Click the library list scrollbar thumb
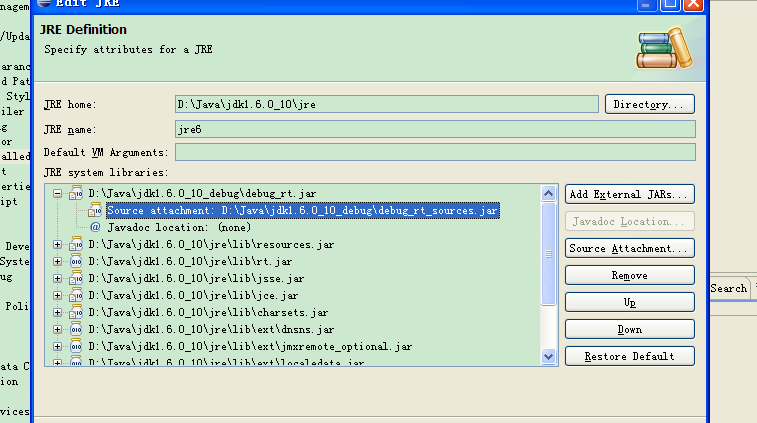 click(548, 254)
